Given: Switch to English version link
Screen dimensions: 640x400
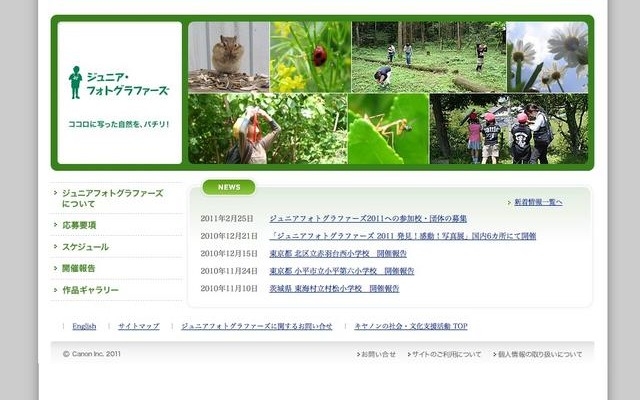Looking at the screenshot, I should [84, 326].
